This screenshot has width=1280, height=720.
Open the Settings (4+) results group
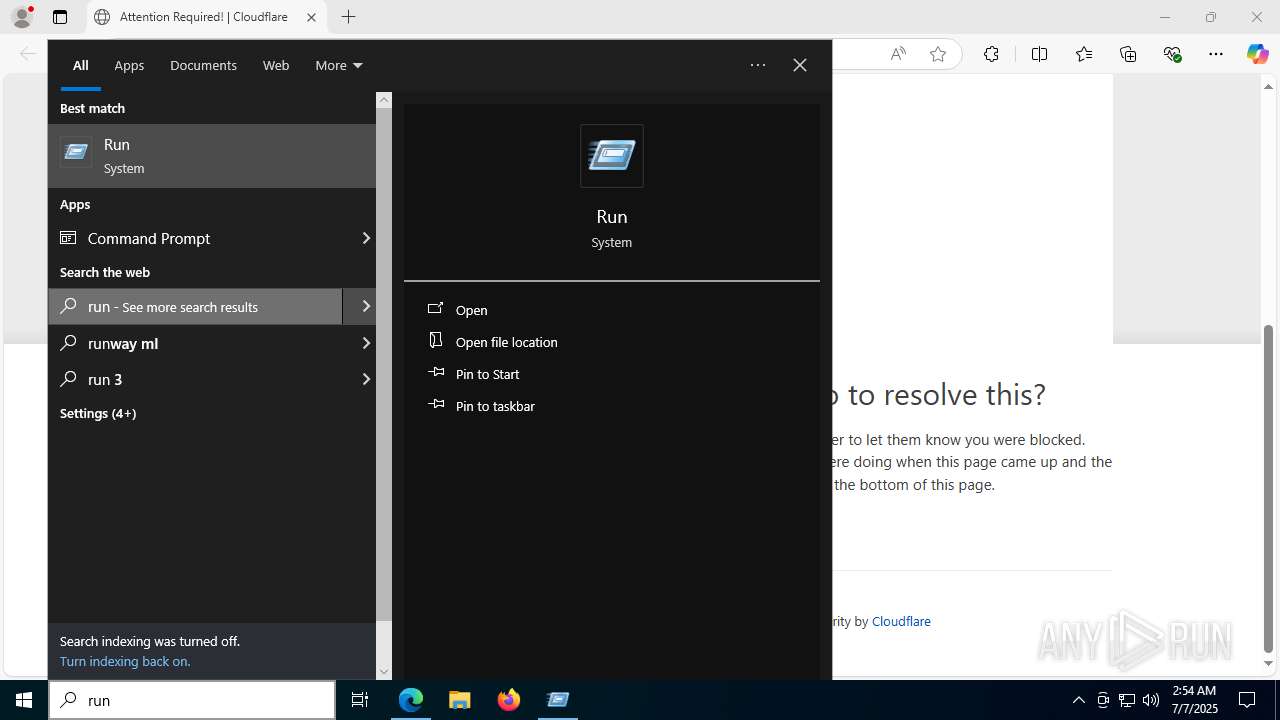coord(98,413)
